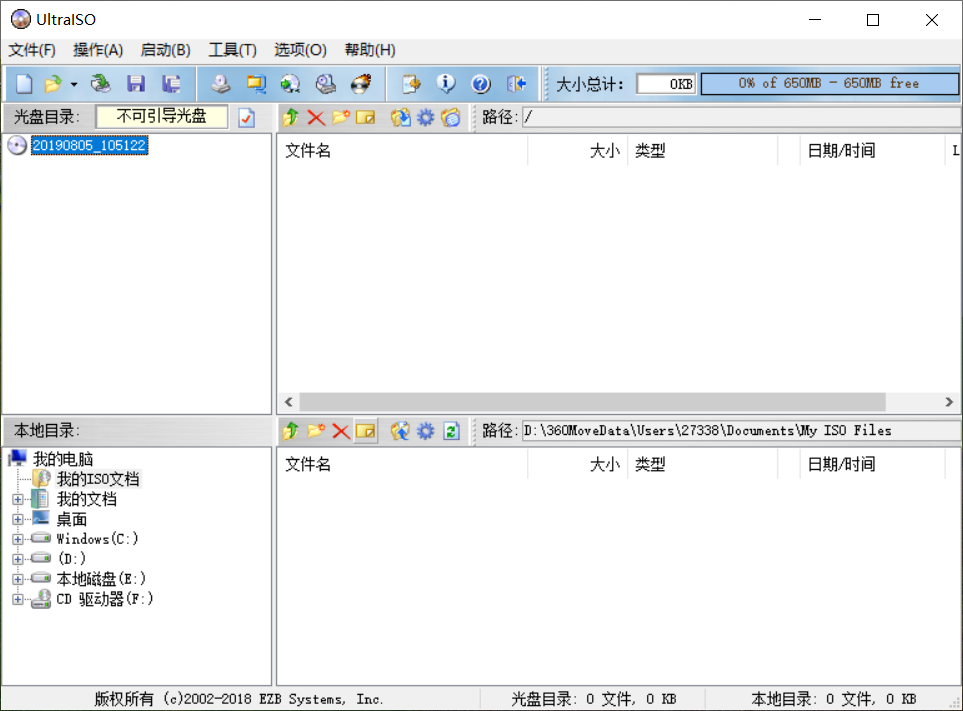Open the 操作(A) menu
963x711 pixels.
98,50
